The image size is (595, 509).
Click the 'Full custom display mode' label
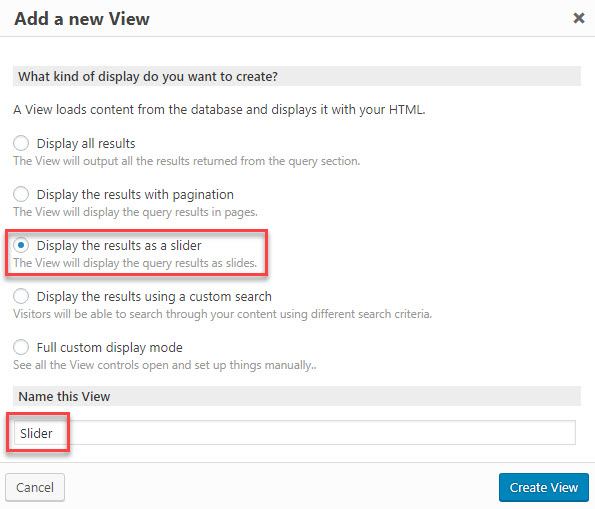coord(110,348)
